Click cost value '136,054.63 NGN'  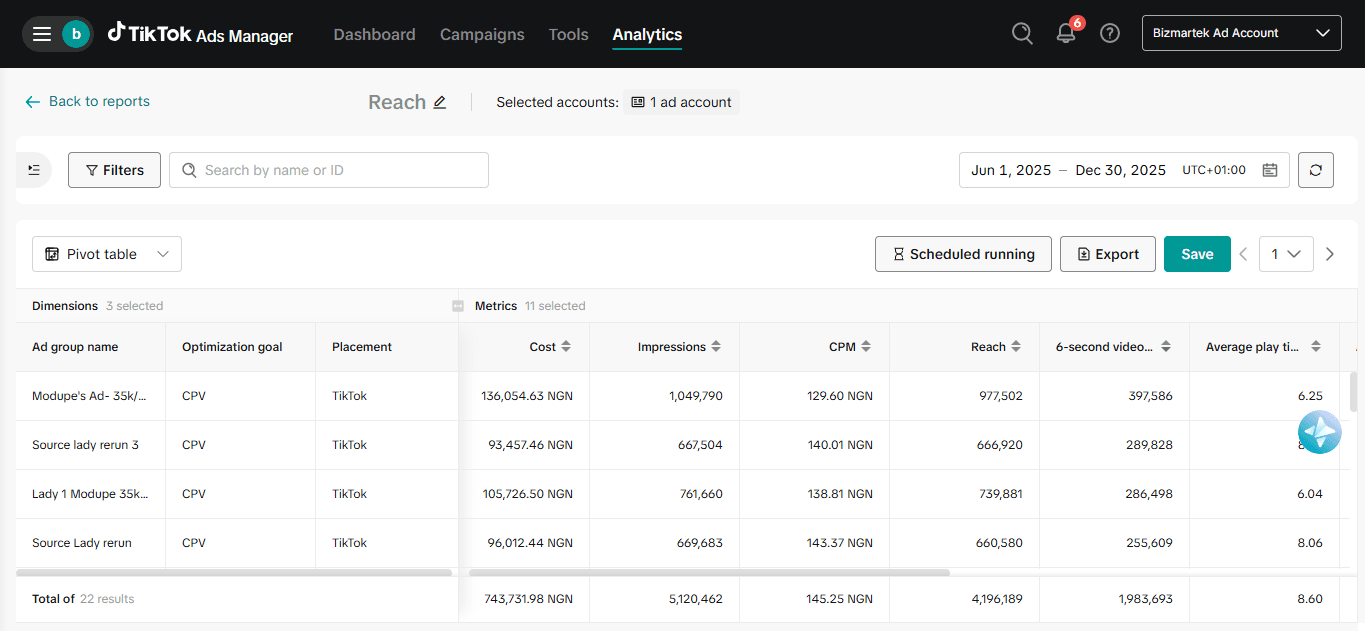[527, 396]
